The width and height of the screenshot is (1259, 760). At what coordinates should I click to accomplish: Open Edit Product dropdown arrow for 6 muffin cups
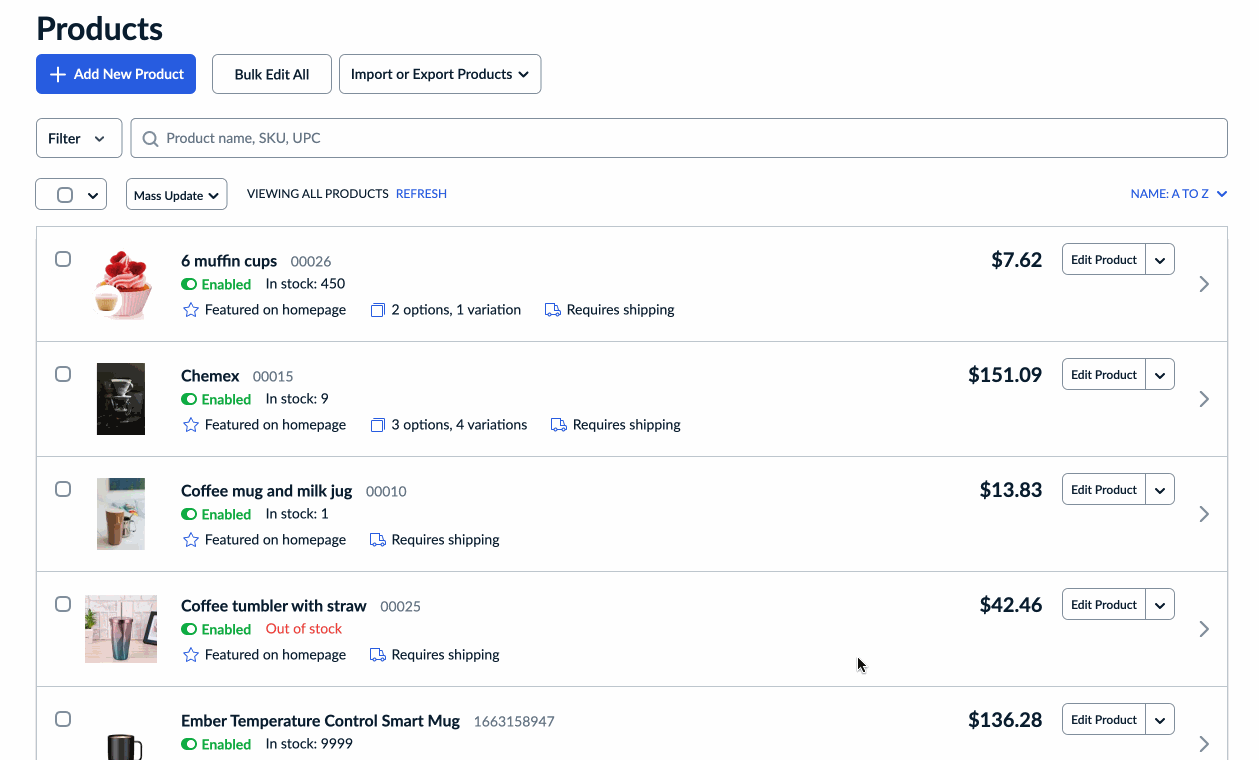point(1160,260)
